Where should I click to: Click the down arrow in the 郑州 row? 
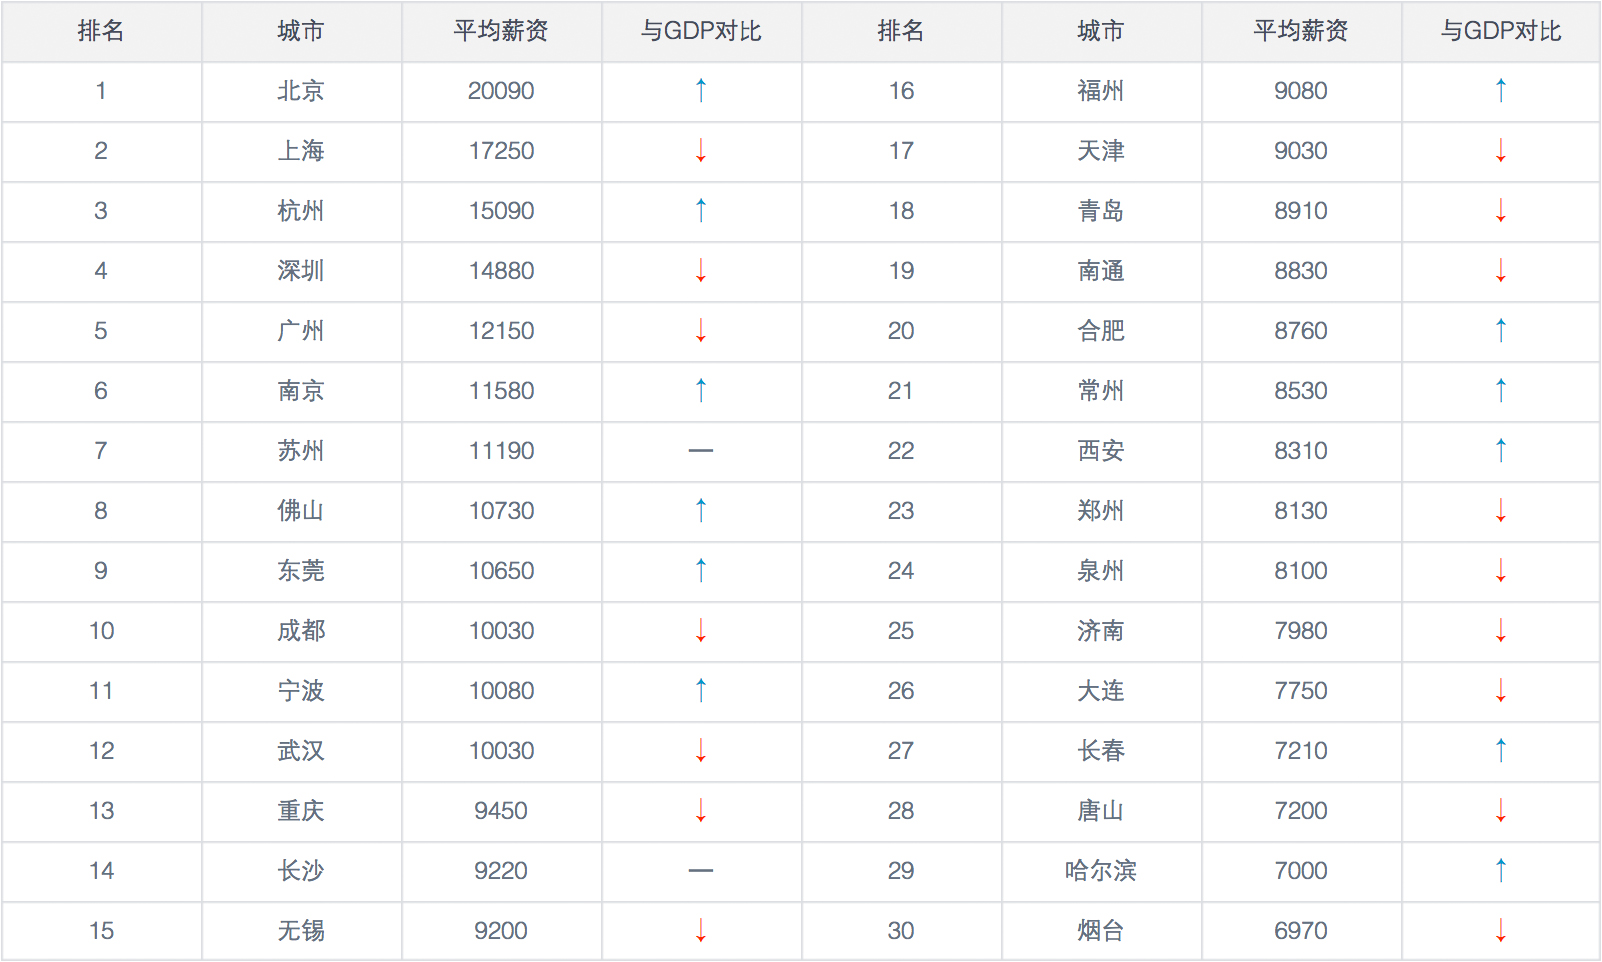(1501, 511)
